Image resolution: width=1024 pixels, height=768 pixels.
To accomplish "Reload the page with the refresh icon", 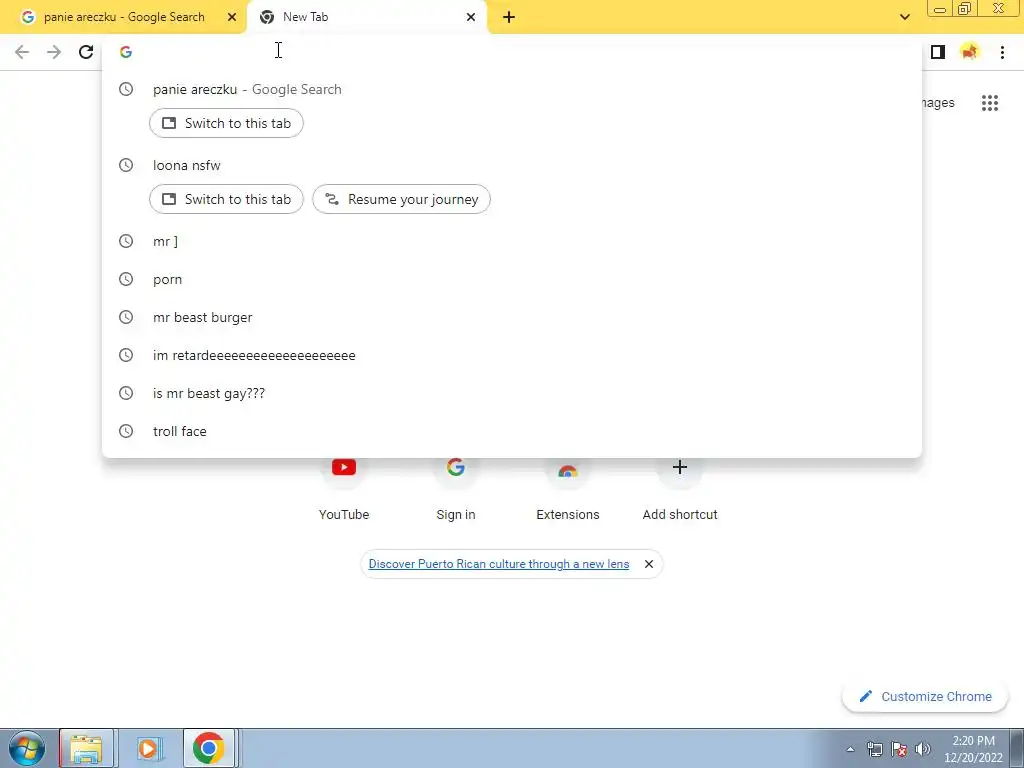I will pos(86,52).
